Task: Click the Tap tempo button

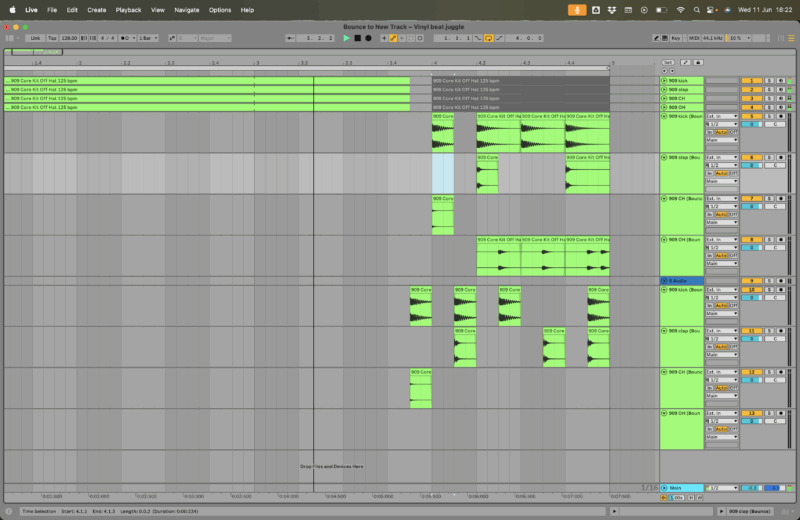Action: 52,38
